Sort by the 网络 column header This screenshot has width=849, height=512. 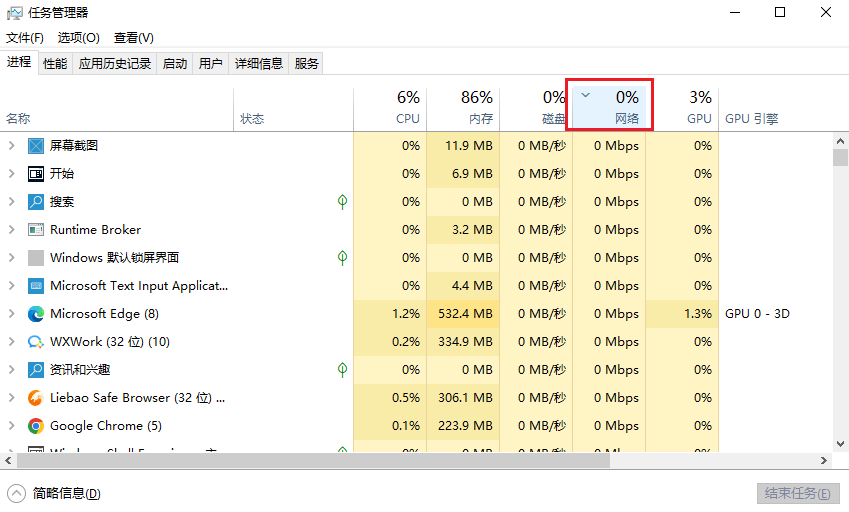(609, 109)
